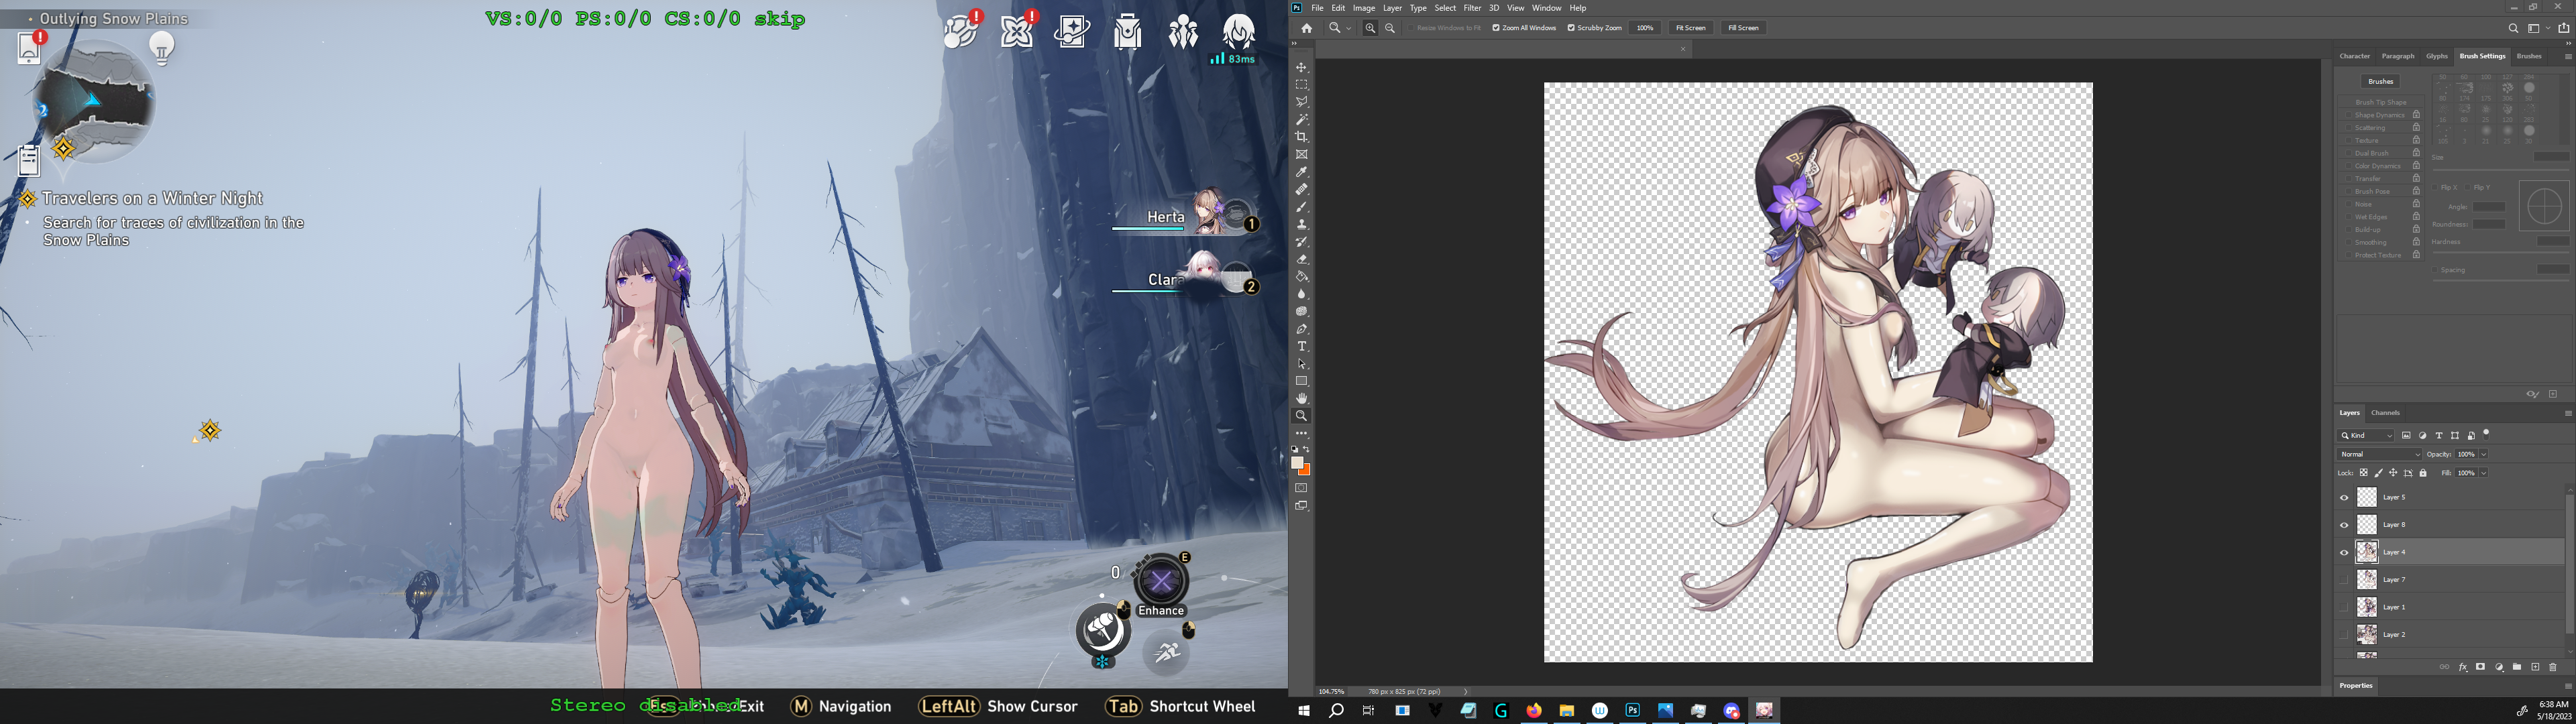The height and width of the screenshot is (724, 2576).
Task: Expand the Fill slider arrow
Action: (2483, 473)
